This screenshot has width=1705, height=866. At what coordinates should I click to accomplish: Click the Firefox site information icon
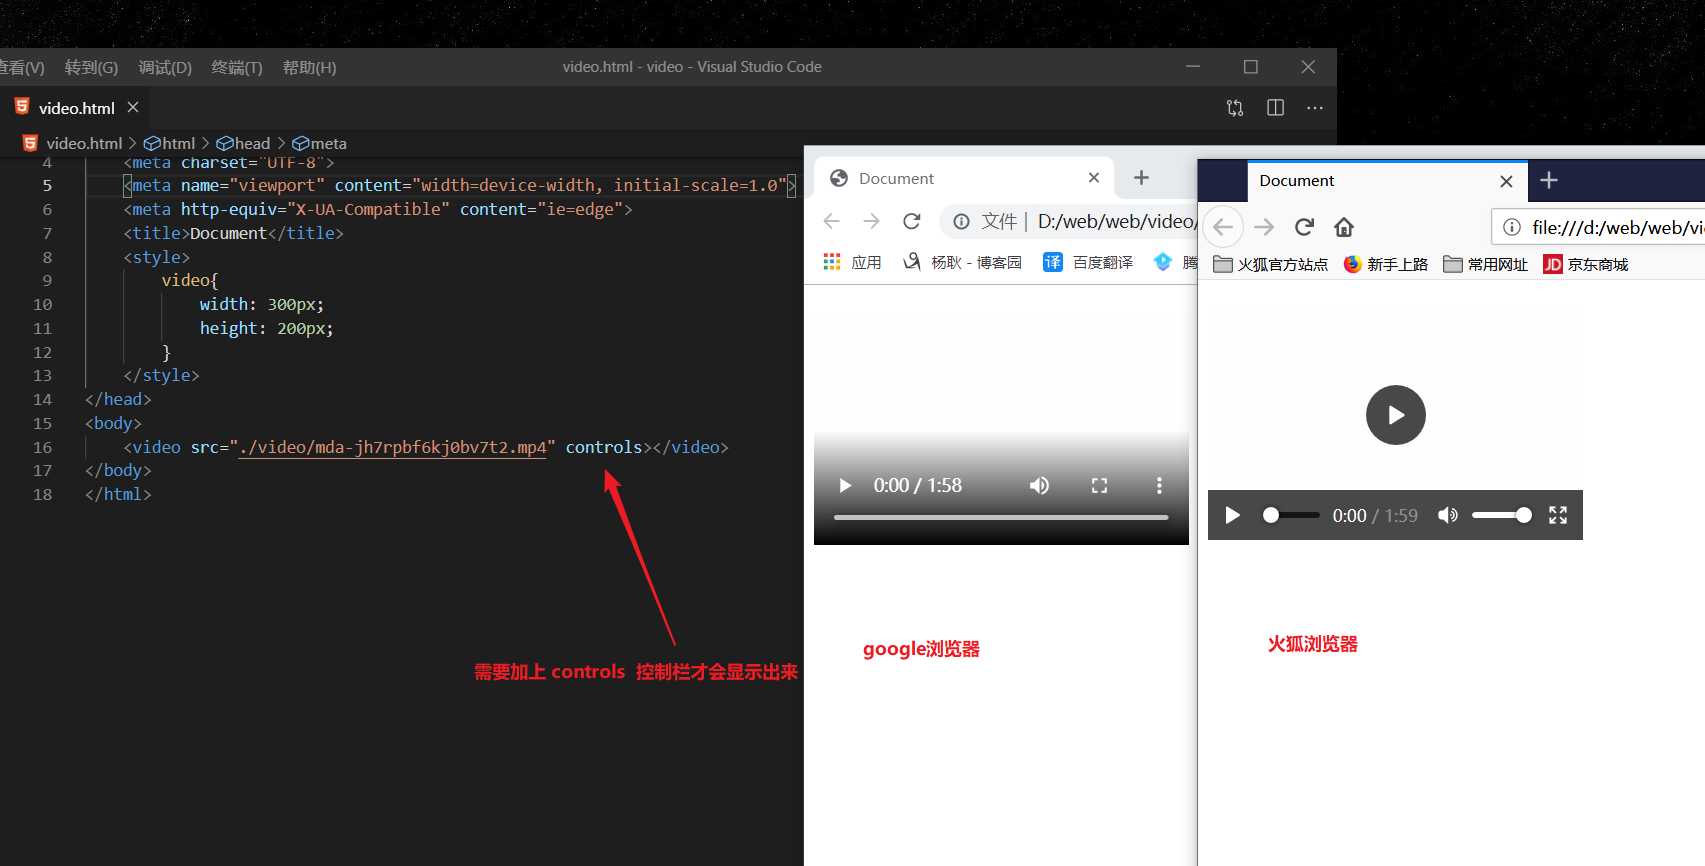coord(1512,227)
